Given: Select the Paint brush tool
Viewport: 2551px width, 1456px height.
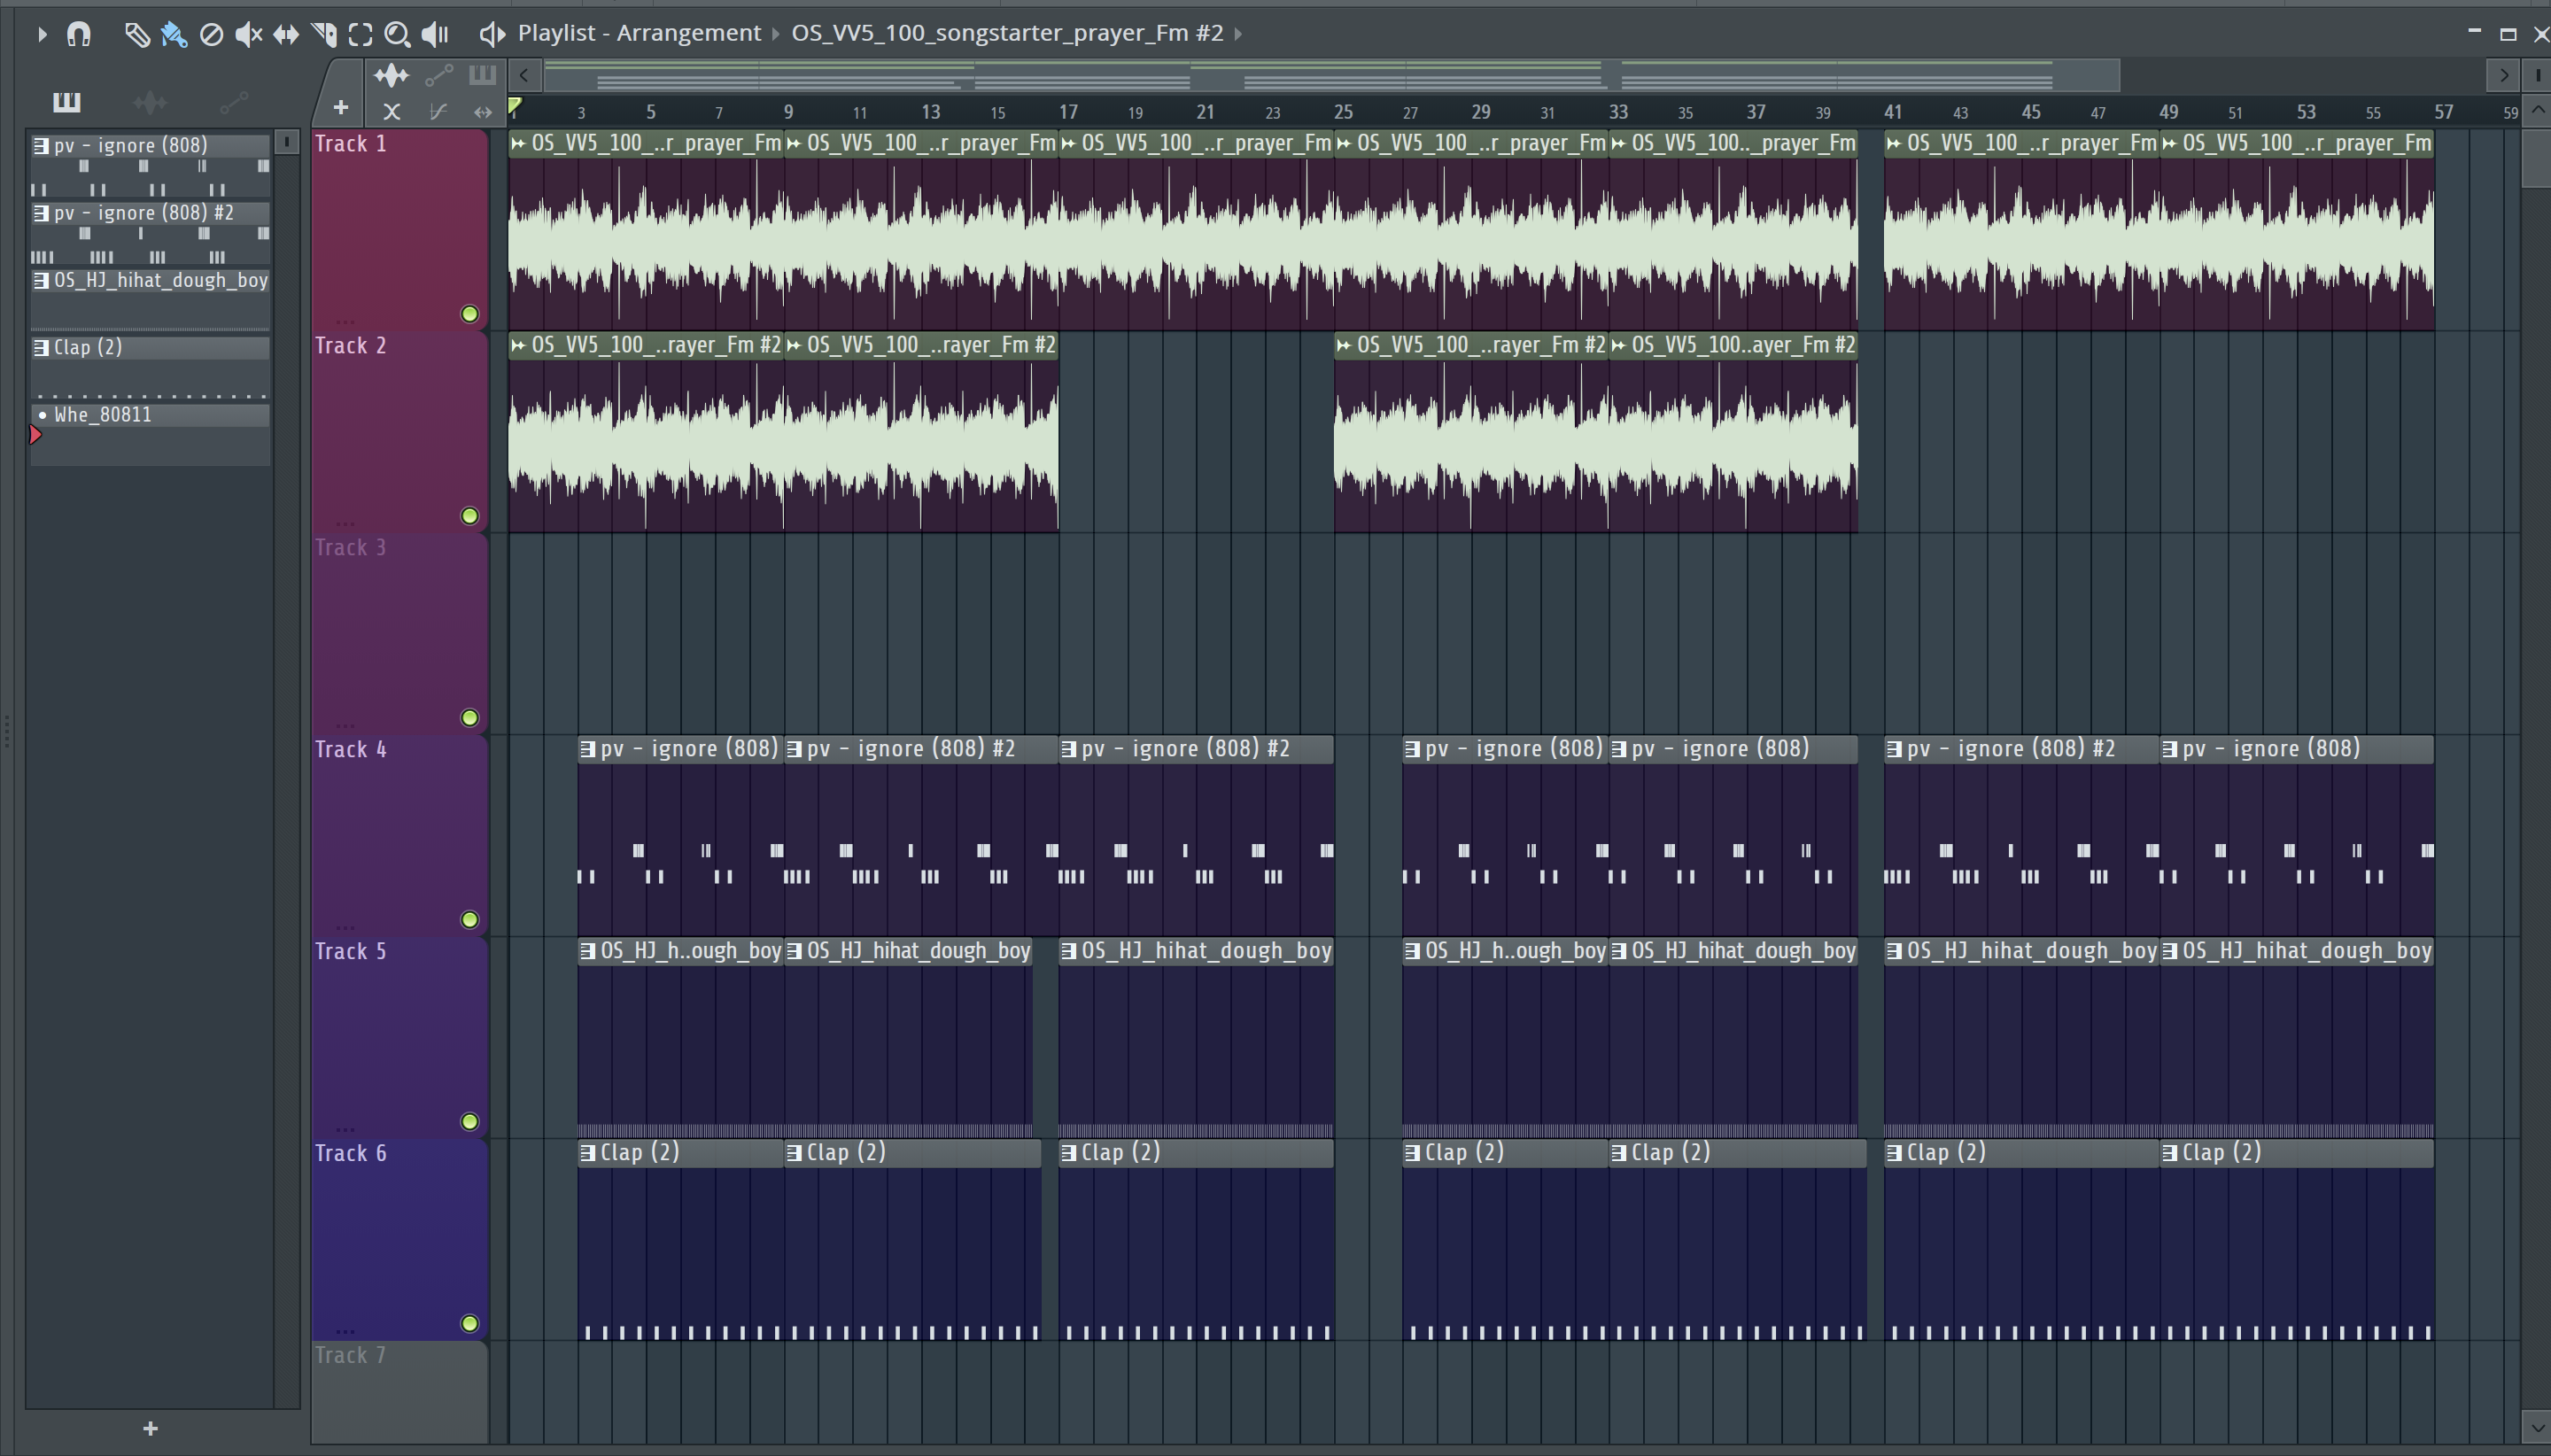Looking at the screenshot, I should pyautogui.click(x=174, y=35).
